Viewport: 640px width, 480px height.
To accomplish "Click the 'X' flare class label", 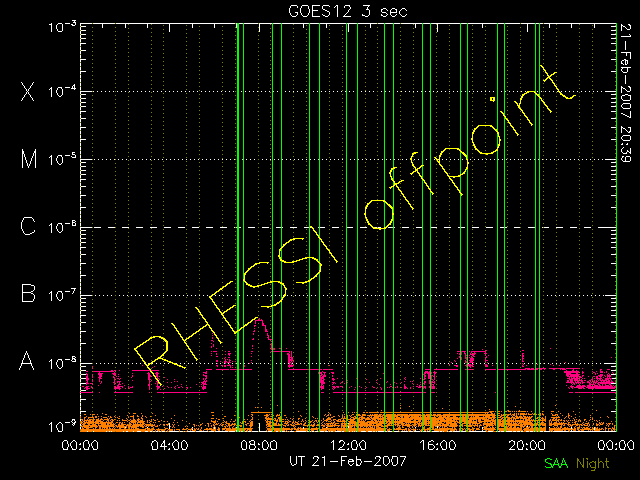I will coord(27,91).
